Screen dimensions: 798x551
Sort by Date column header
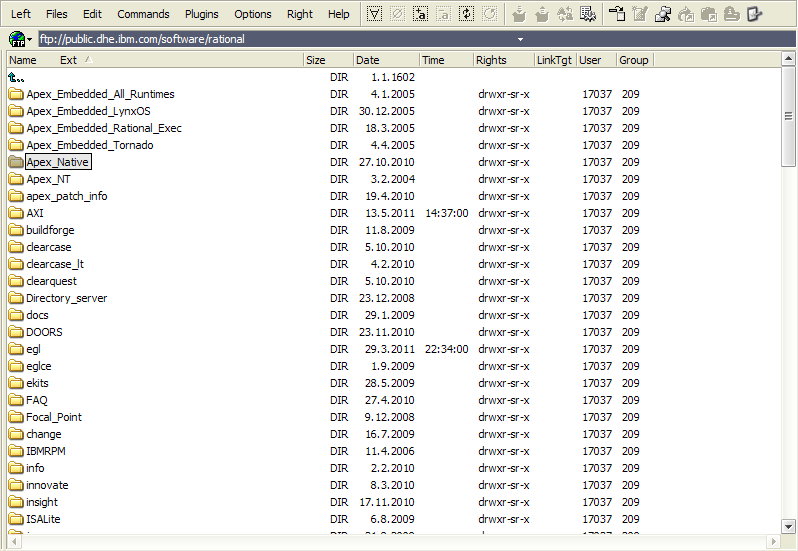[x=386, y=60]
